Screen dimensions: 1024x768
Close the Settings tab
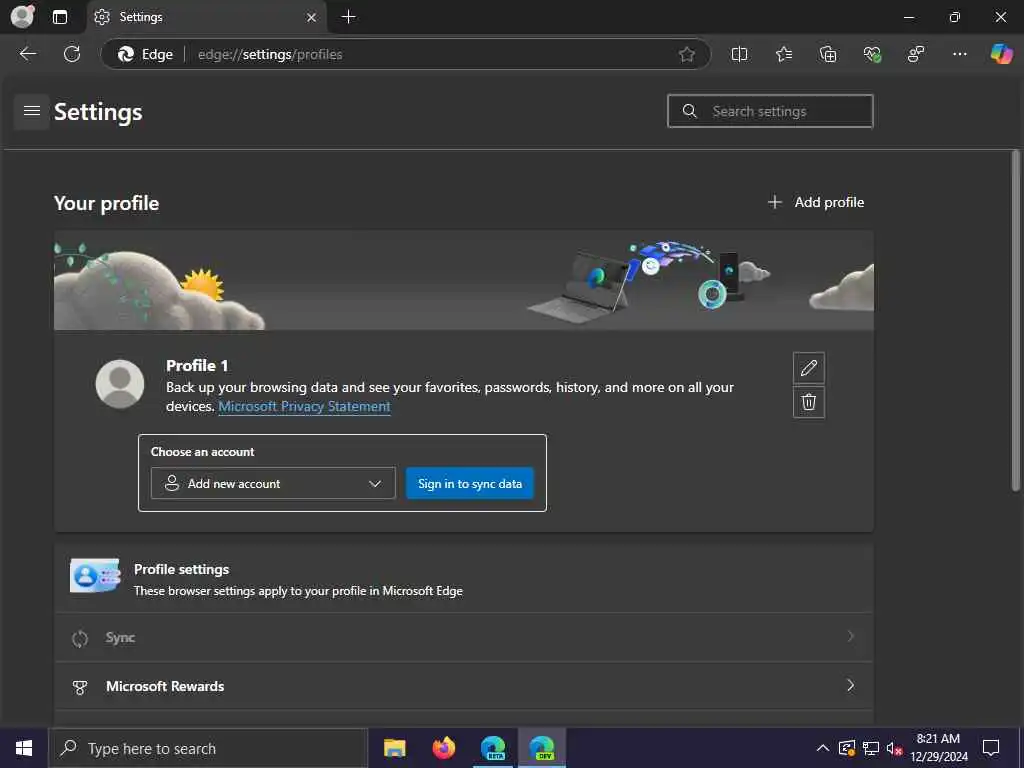(x=312, y=17)
